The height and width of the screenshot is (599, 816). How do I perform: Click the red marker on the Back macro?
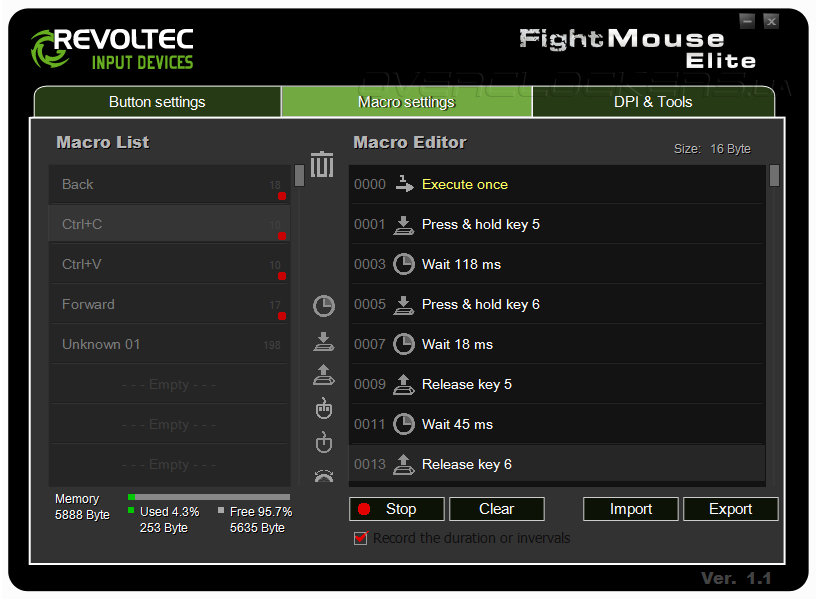[282, 196]
